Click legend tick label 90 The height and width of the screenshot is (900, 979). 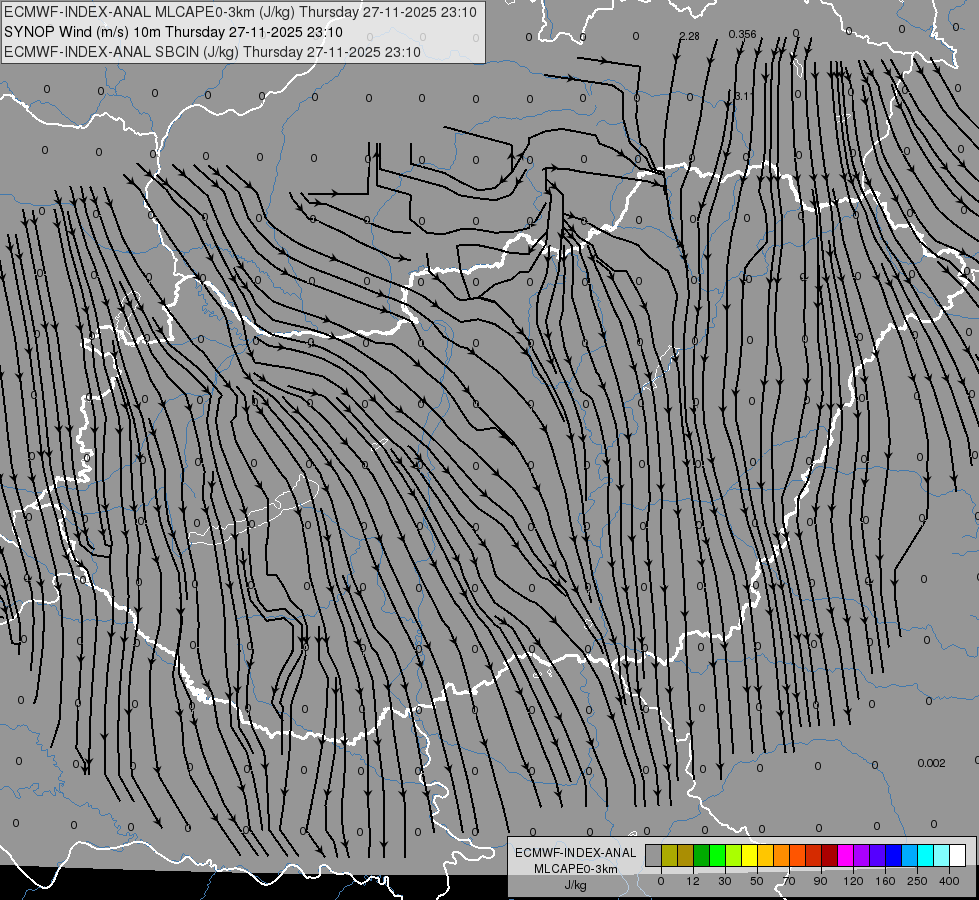820,881
